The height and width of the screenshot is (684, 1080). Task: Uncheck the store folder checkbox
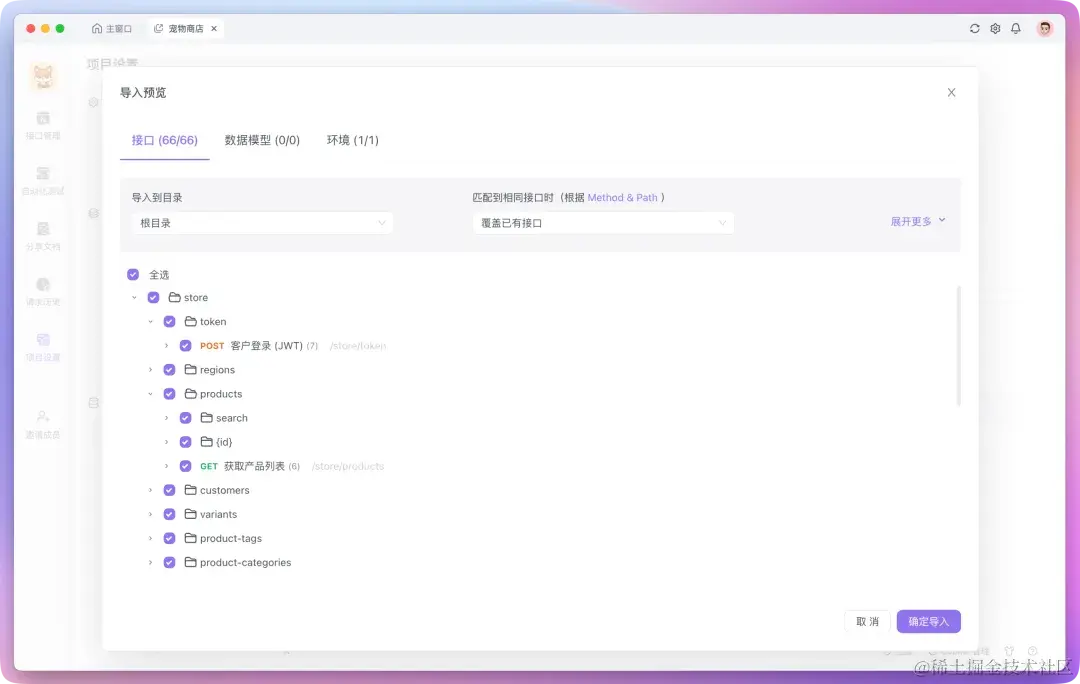tap(153, 297)
